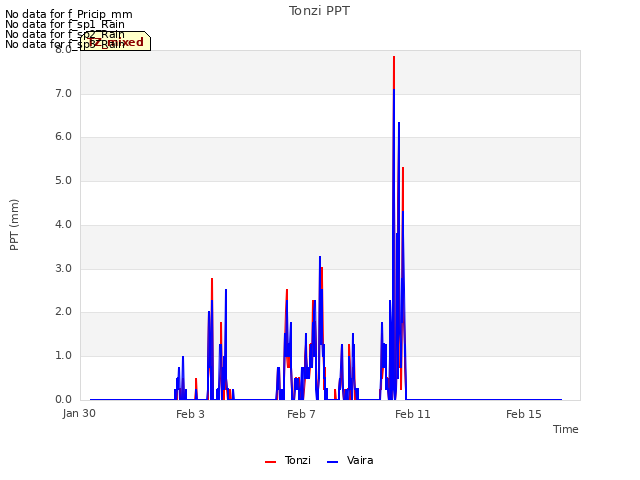Click the Time x-axis label

click(566, 429)
